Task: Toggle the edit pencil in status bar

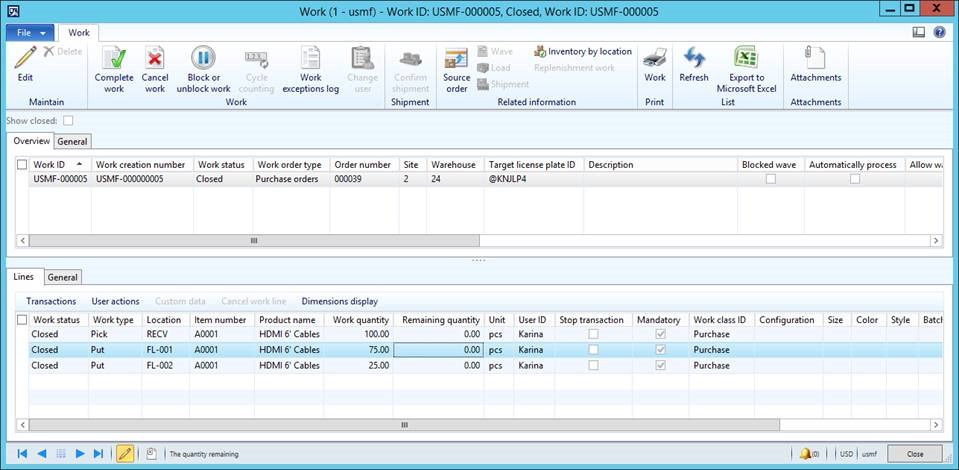Action: coord(125,453)
